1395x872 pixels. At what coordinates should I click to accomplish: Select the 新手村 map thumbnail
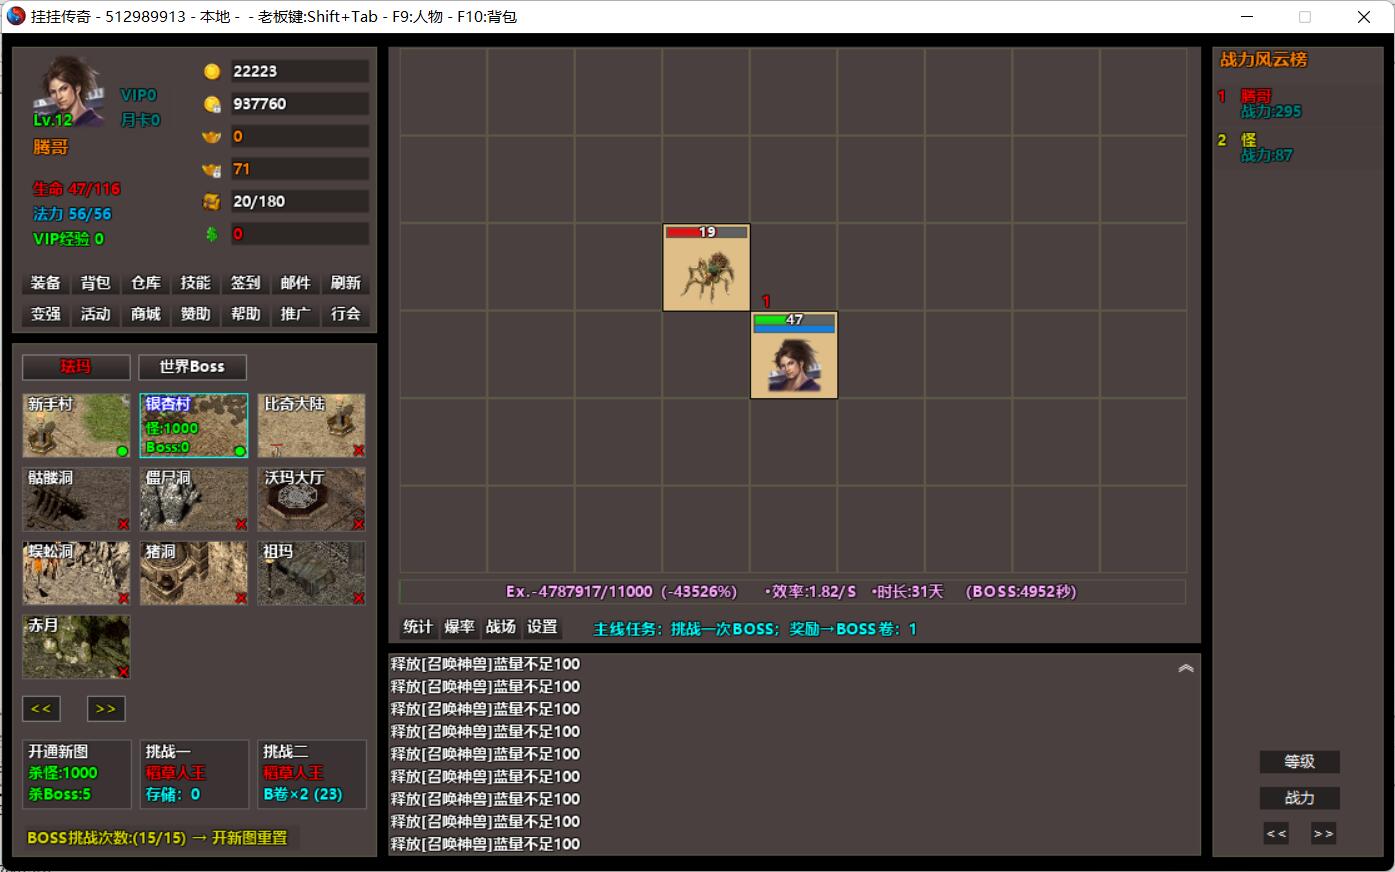(76, 426)
